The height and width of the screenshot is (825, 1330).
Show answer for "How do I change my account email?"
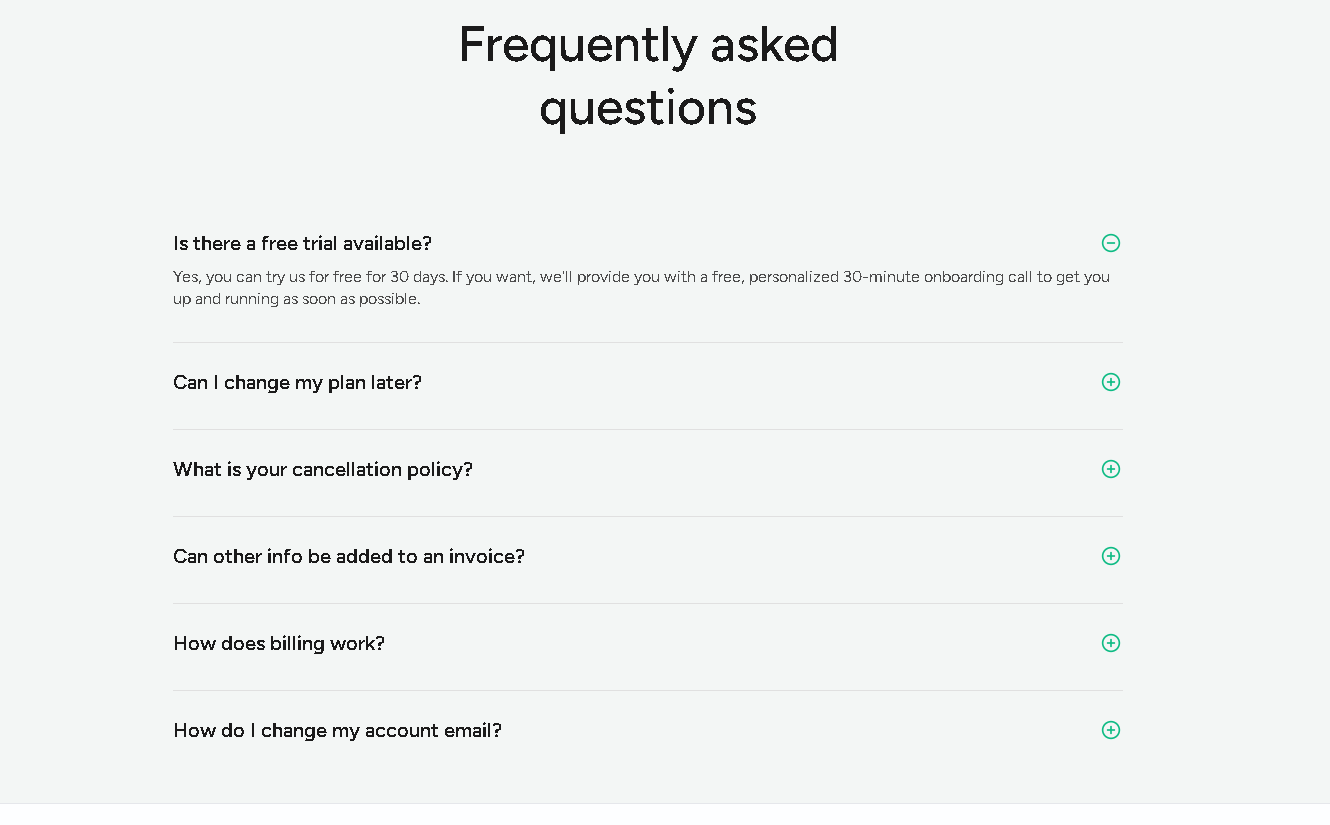(337, 730)
